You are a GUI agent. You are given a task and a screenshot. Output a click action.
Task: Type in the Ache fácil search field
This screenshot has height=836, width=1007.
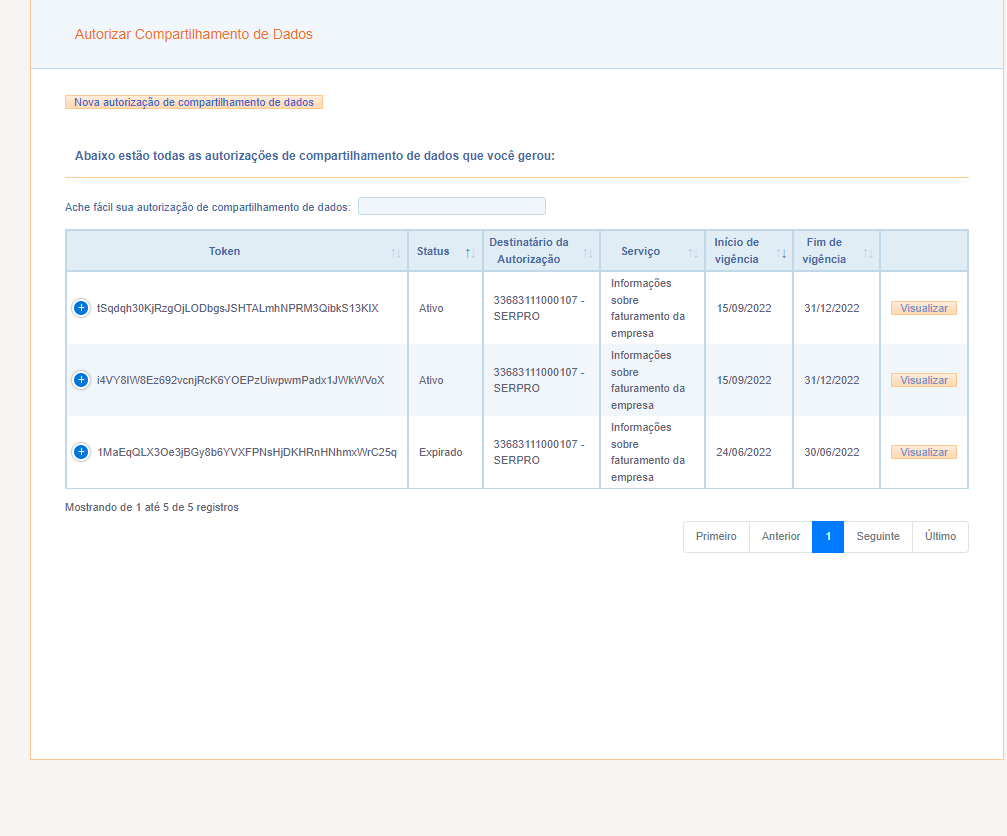(452, 206)
